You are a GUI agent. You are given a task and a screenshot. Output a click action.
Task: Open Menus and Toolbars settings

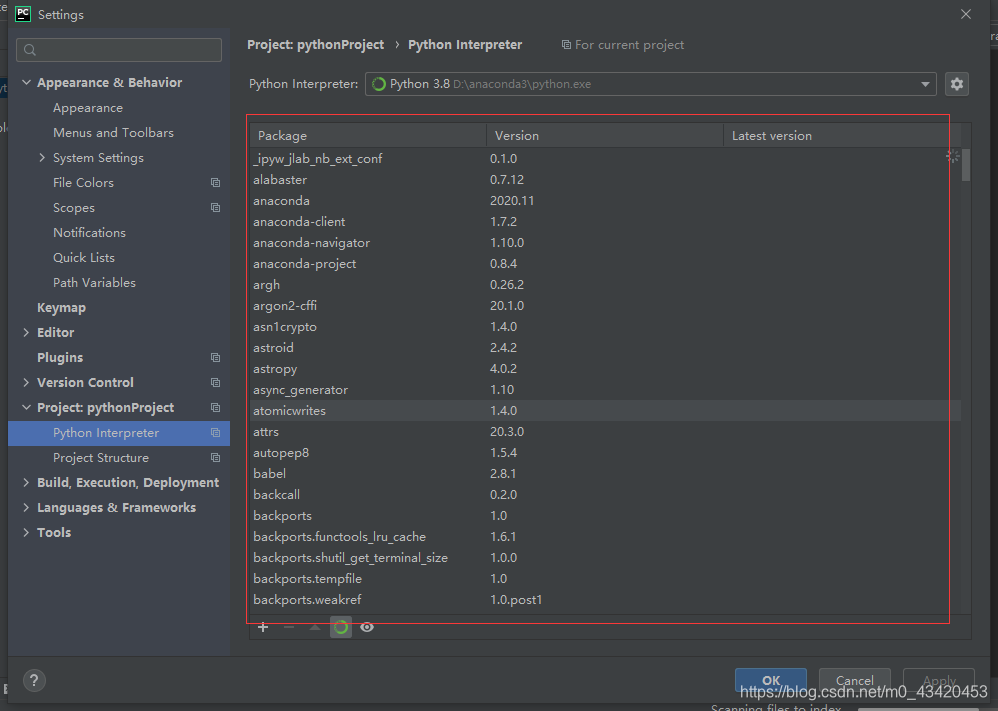pyautogui.click(x=113, y=132)
